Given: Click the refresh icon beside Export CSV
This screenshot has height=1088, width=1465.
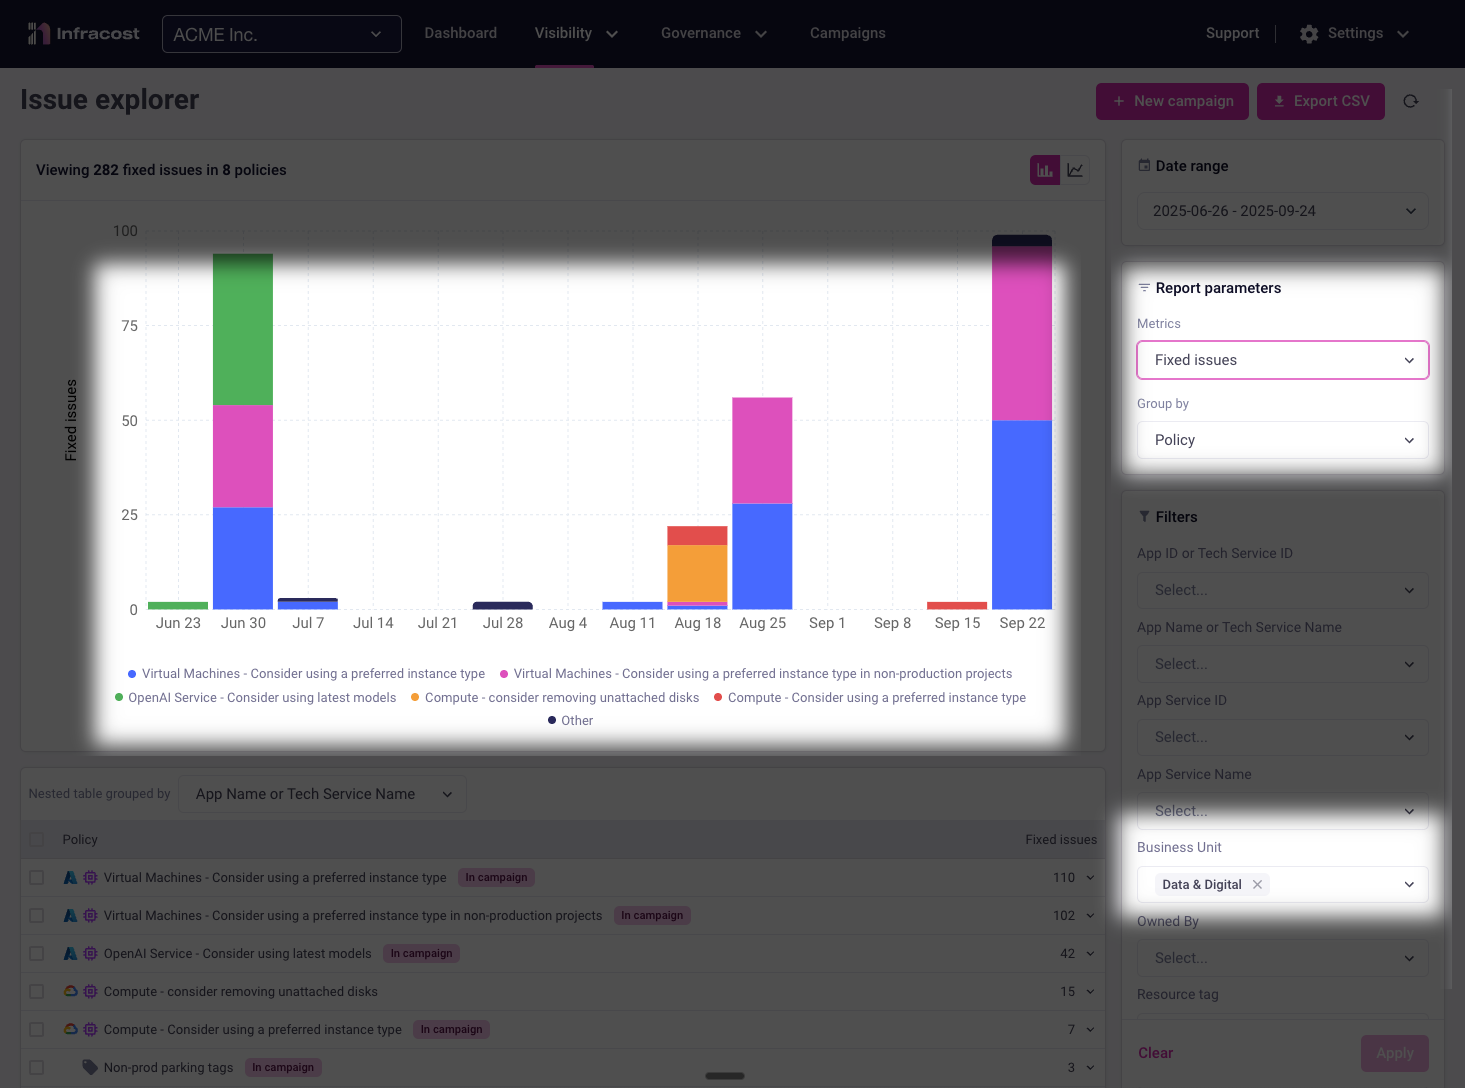Looking at the screenshot, I should [x=1410, y=101].
